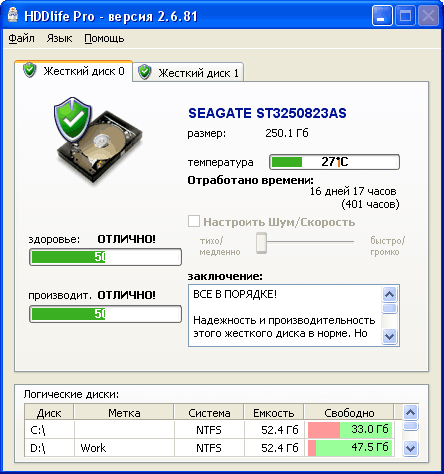This screenshot has width=444, height=474.
Task: Click the HDDlife app icon in the title bar
Action: [x=13, y=15]
